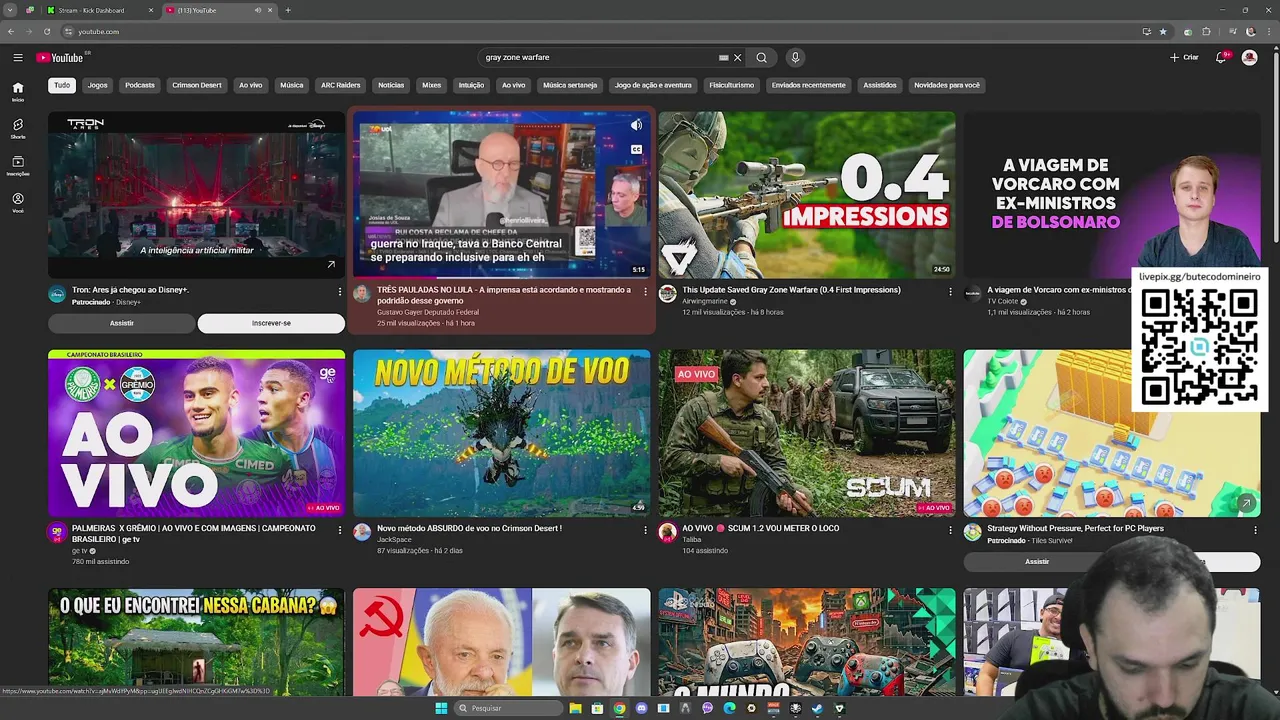Open the YouTube account avatar menu
The width and height of the screenshot is (1280, 720).
point(1249,58)
